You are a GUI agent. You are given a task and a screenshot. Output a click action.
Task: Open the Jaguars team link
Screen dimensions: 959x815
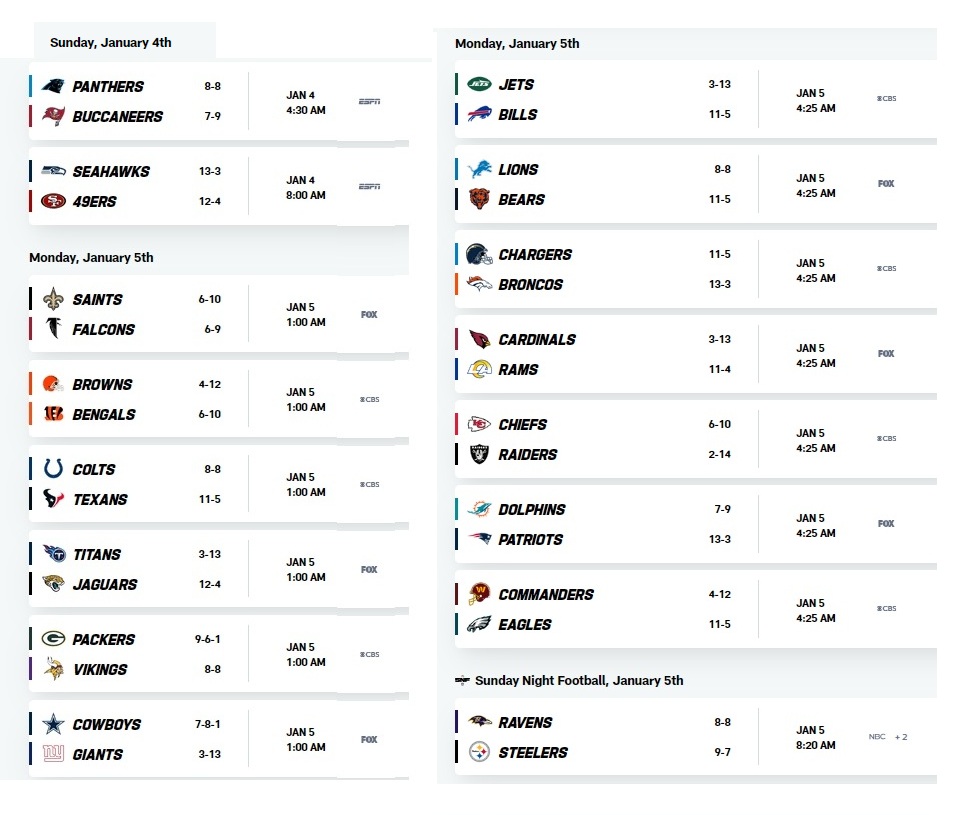coord(105,584)
